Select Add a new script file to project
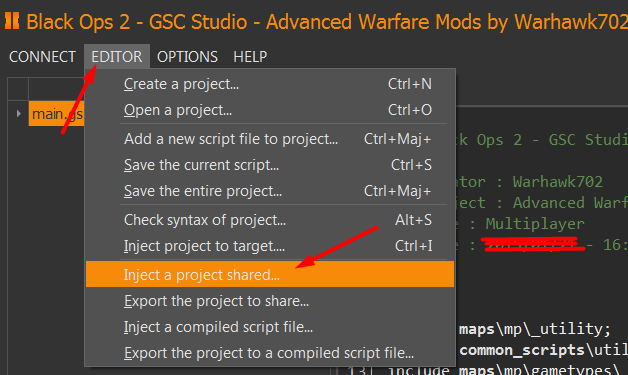 point(270,139)
